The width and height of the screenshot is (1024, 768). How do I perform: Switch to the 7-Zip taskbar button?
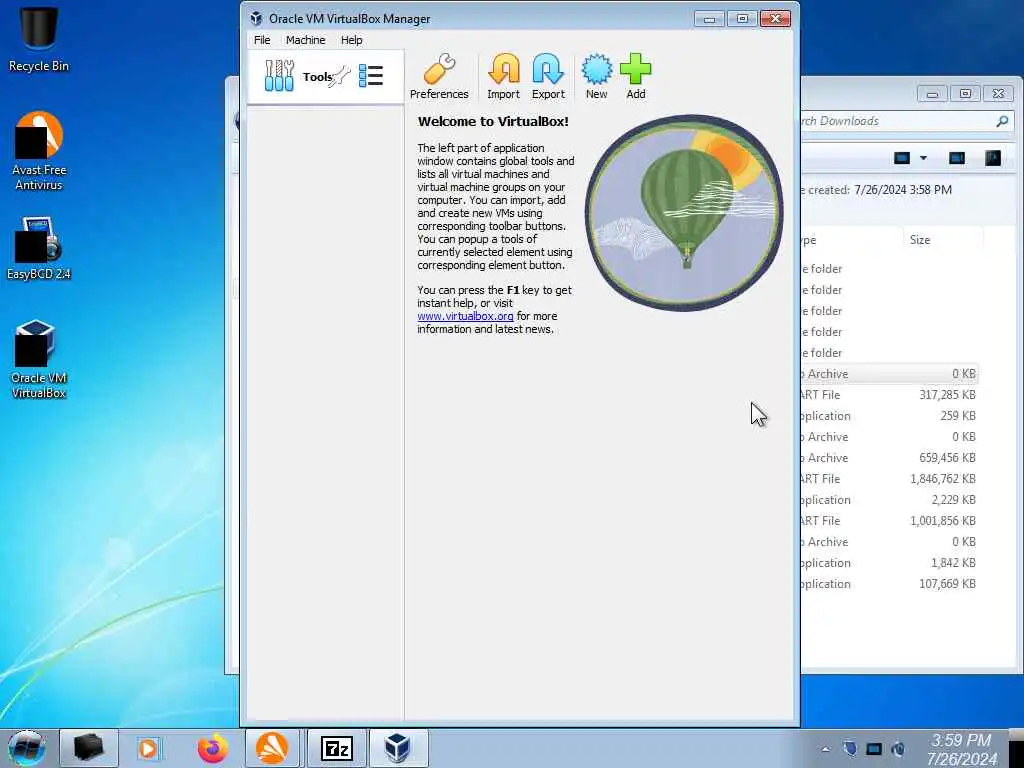tap(336, 748)
